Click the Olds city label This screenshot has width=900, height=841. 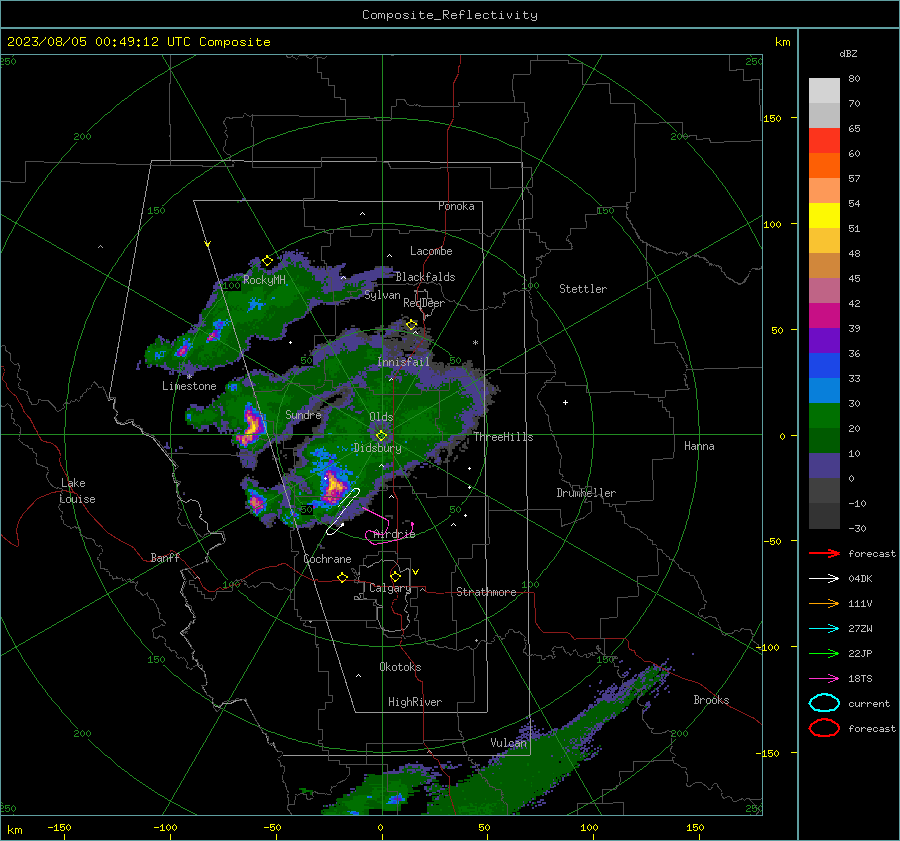tap(381, 417)
